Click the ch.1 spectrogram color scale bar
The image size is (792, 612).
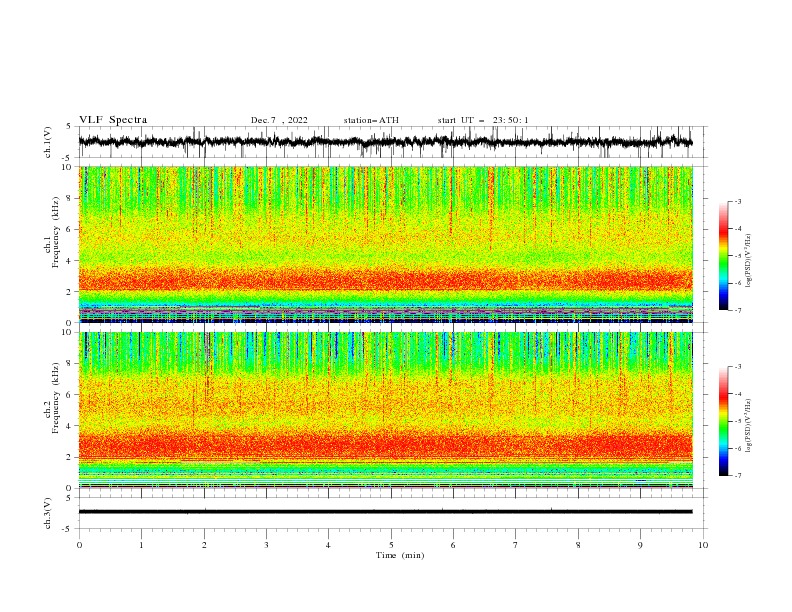(x=723, y=256)
